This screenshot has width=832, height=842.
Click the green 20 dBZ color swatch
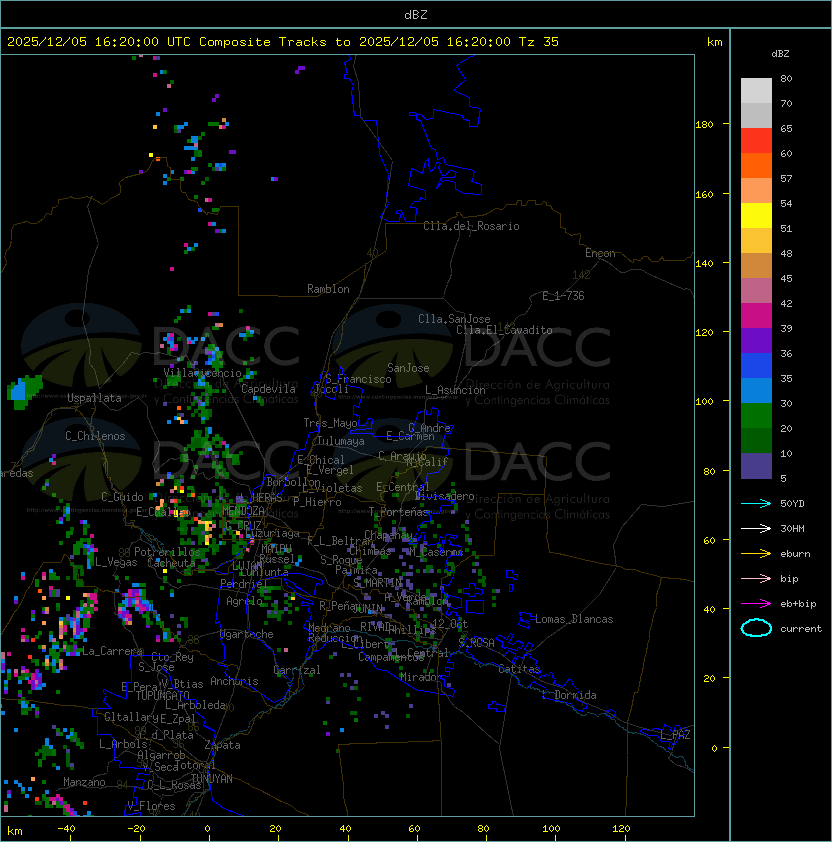[756, 416]
